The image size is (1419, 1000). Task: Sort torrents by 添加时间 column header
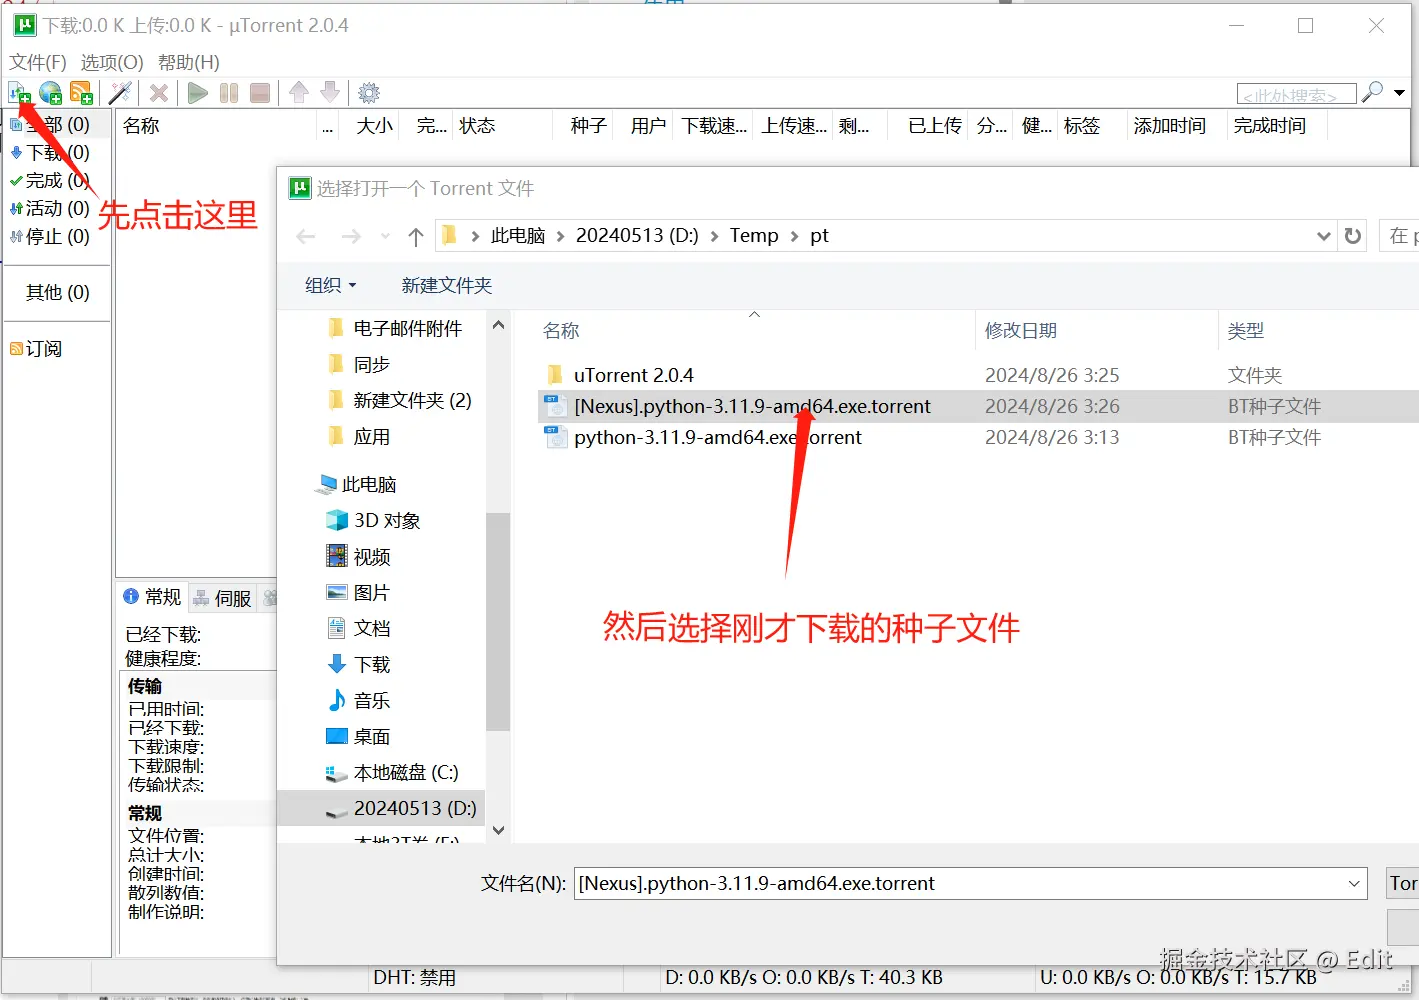(x=1170, y=126)
